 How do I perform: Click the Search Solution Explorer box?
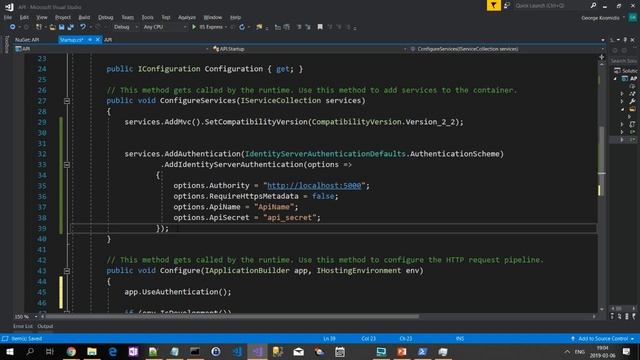click(624, 60)
